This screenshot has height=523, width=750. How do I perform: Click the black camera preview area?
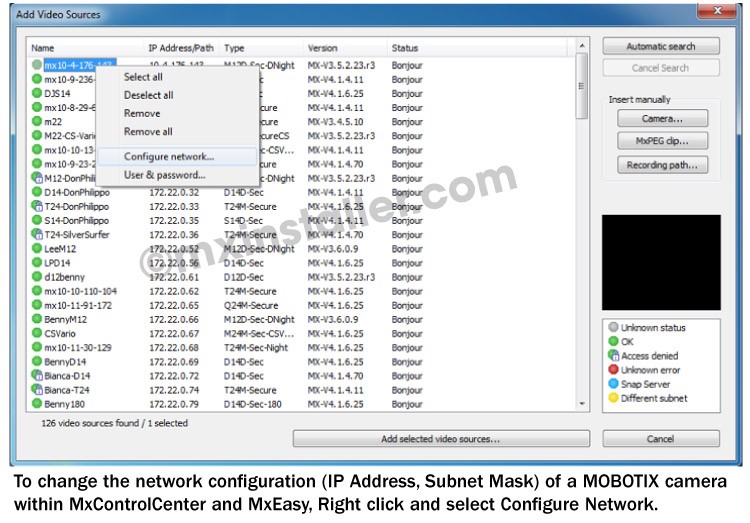(661, 262)
